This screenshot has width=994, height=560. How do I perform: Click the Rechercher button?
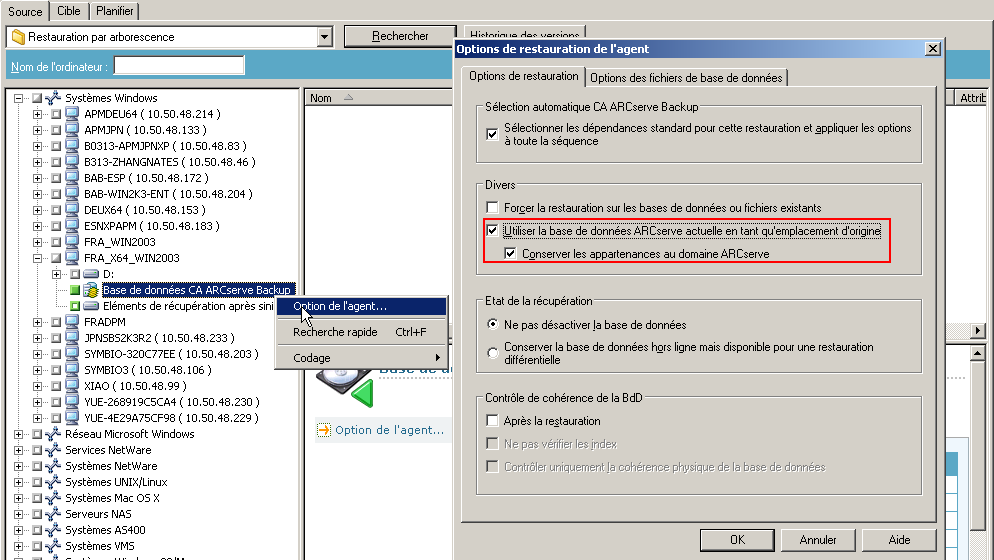[x=400, y=37]
